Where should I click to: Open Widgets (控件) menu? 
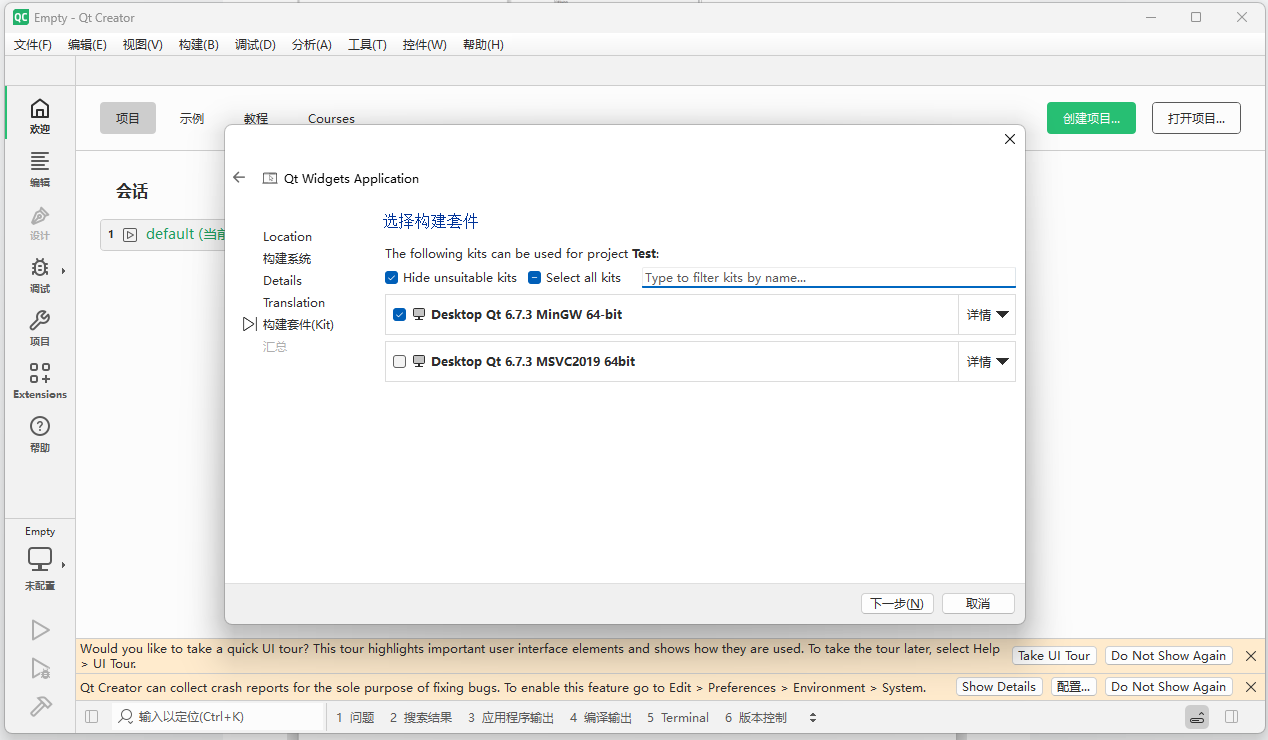click(424, 45)
